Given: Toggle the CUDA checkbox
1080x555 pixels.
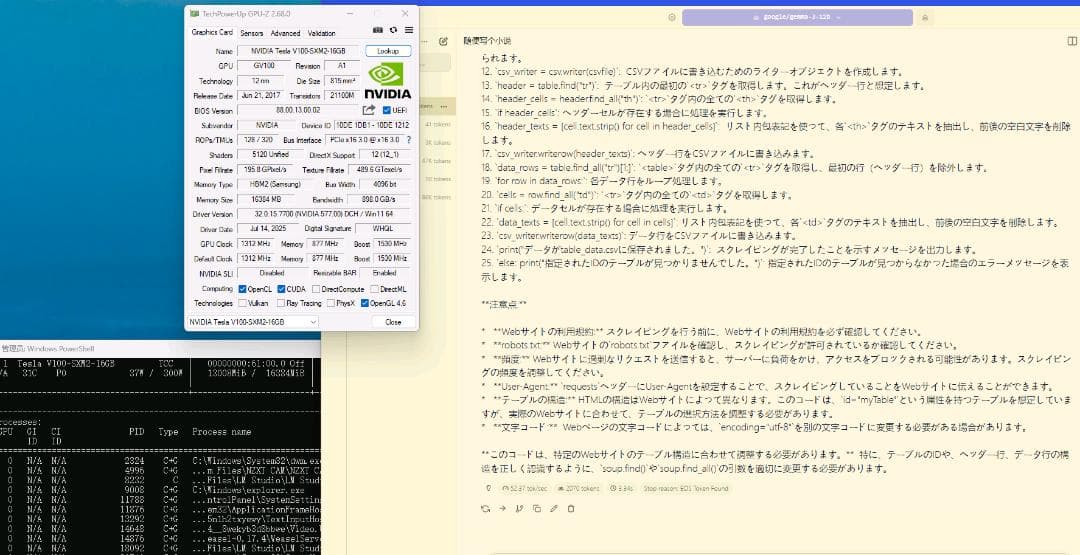Looking at the screenshot, I should point(281,289).
